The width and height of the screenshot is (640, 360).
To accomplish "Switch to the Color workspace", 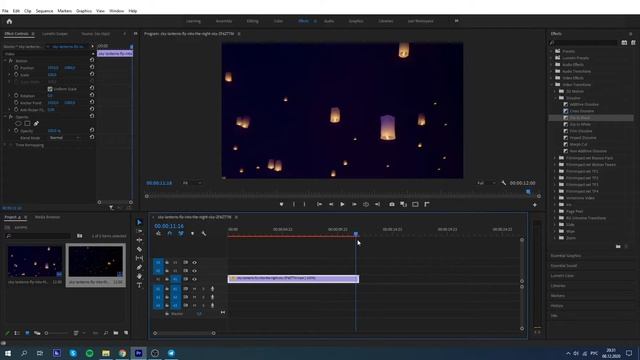I will click(x=278, y=21).
